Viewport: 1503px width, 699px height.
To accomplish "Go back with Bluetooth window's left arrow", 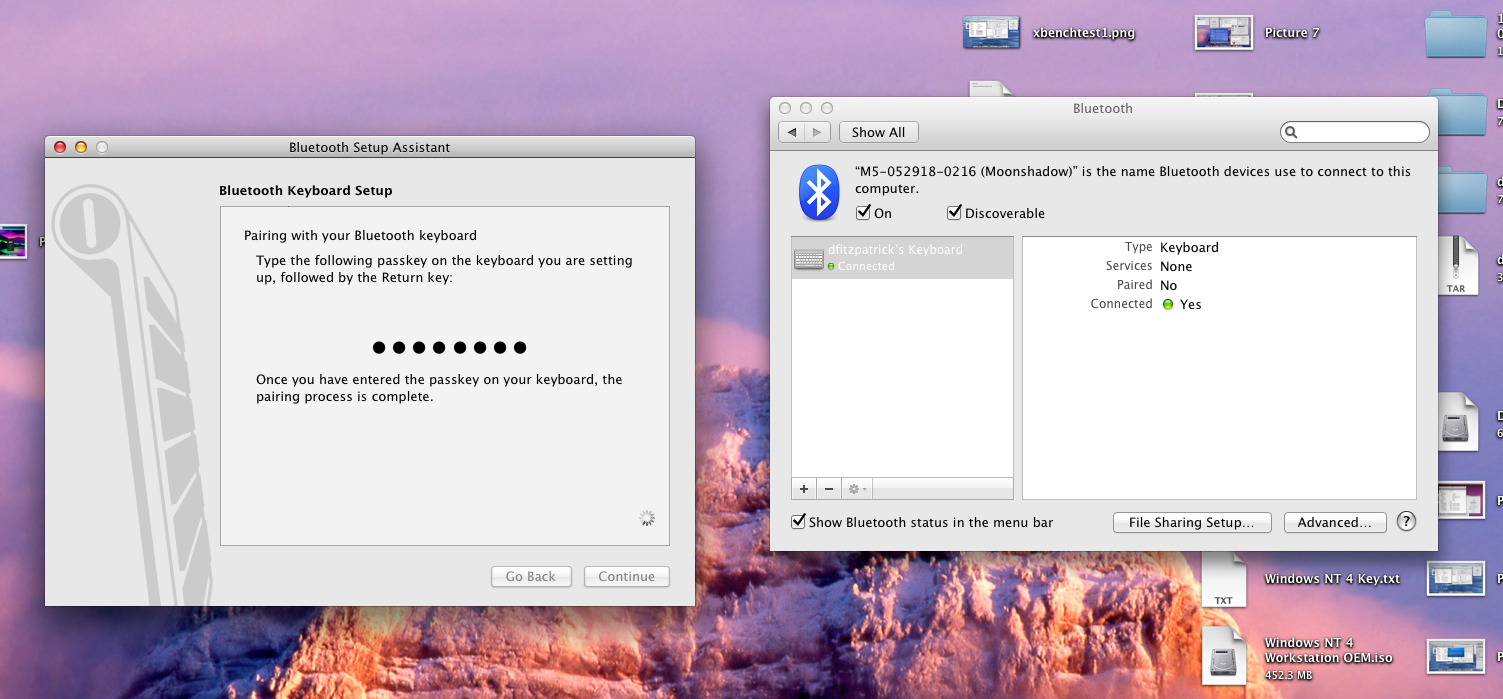I will point(792,132).
